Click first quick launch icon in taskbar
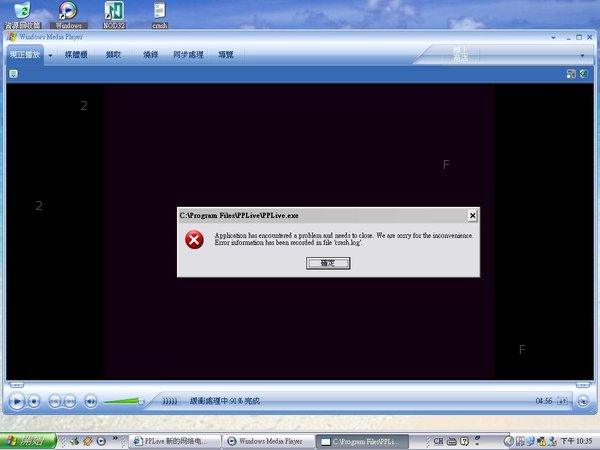Viewport: 600px width, 450px height. click(x=74, y=441)
